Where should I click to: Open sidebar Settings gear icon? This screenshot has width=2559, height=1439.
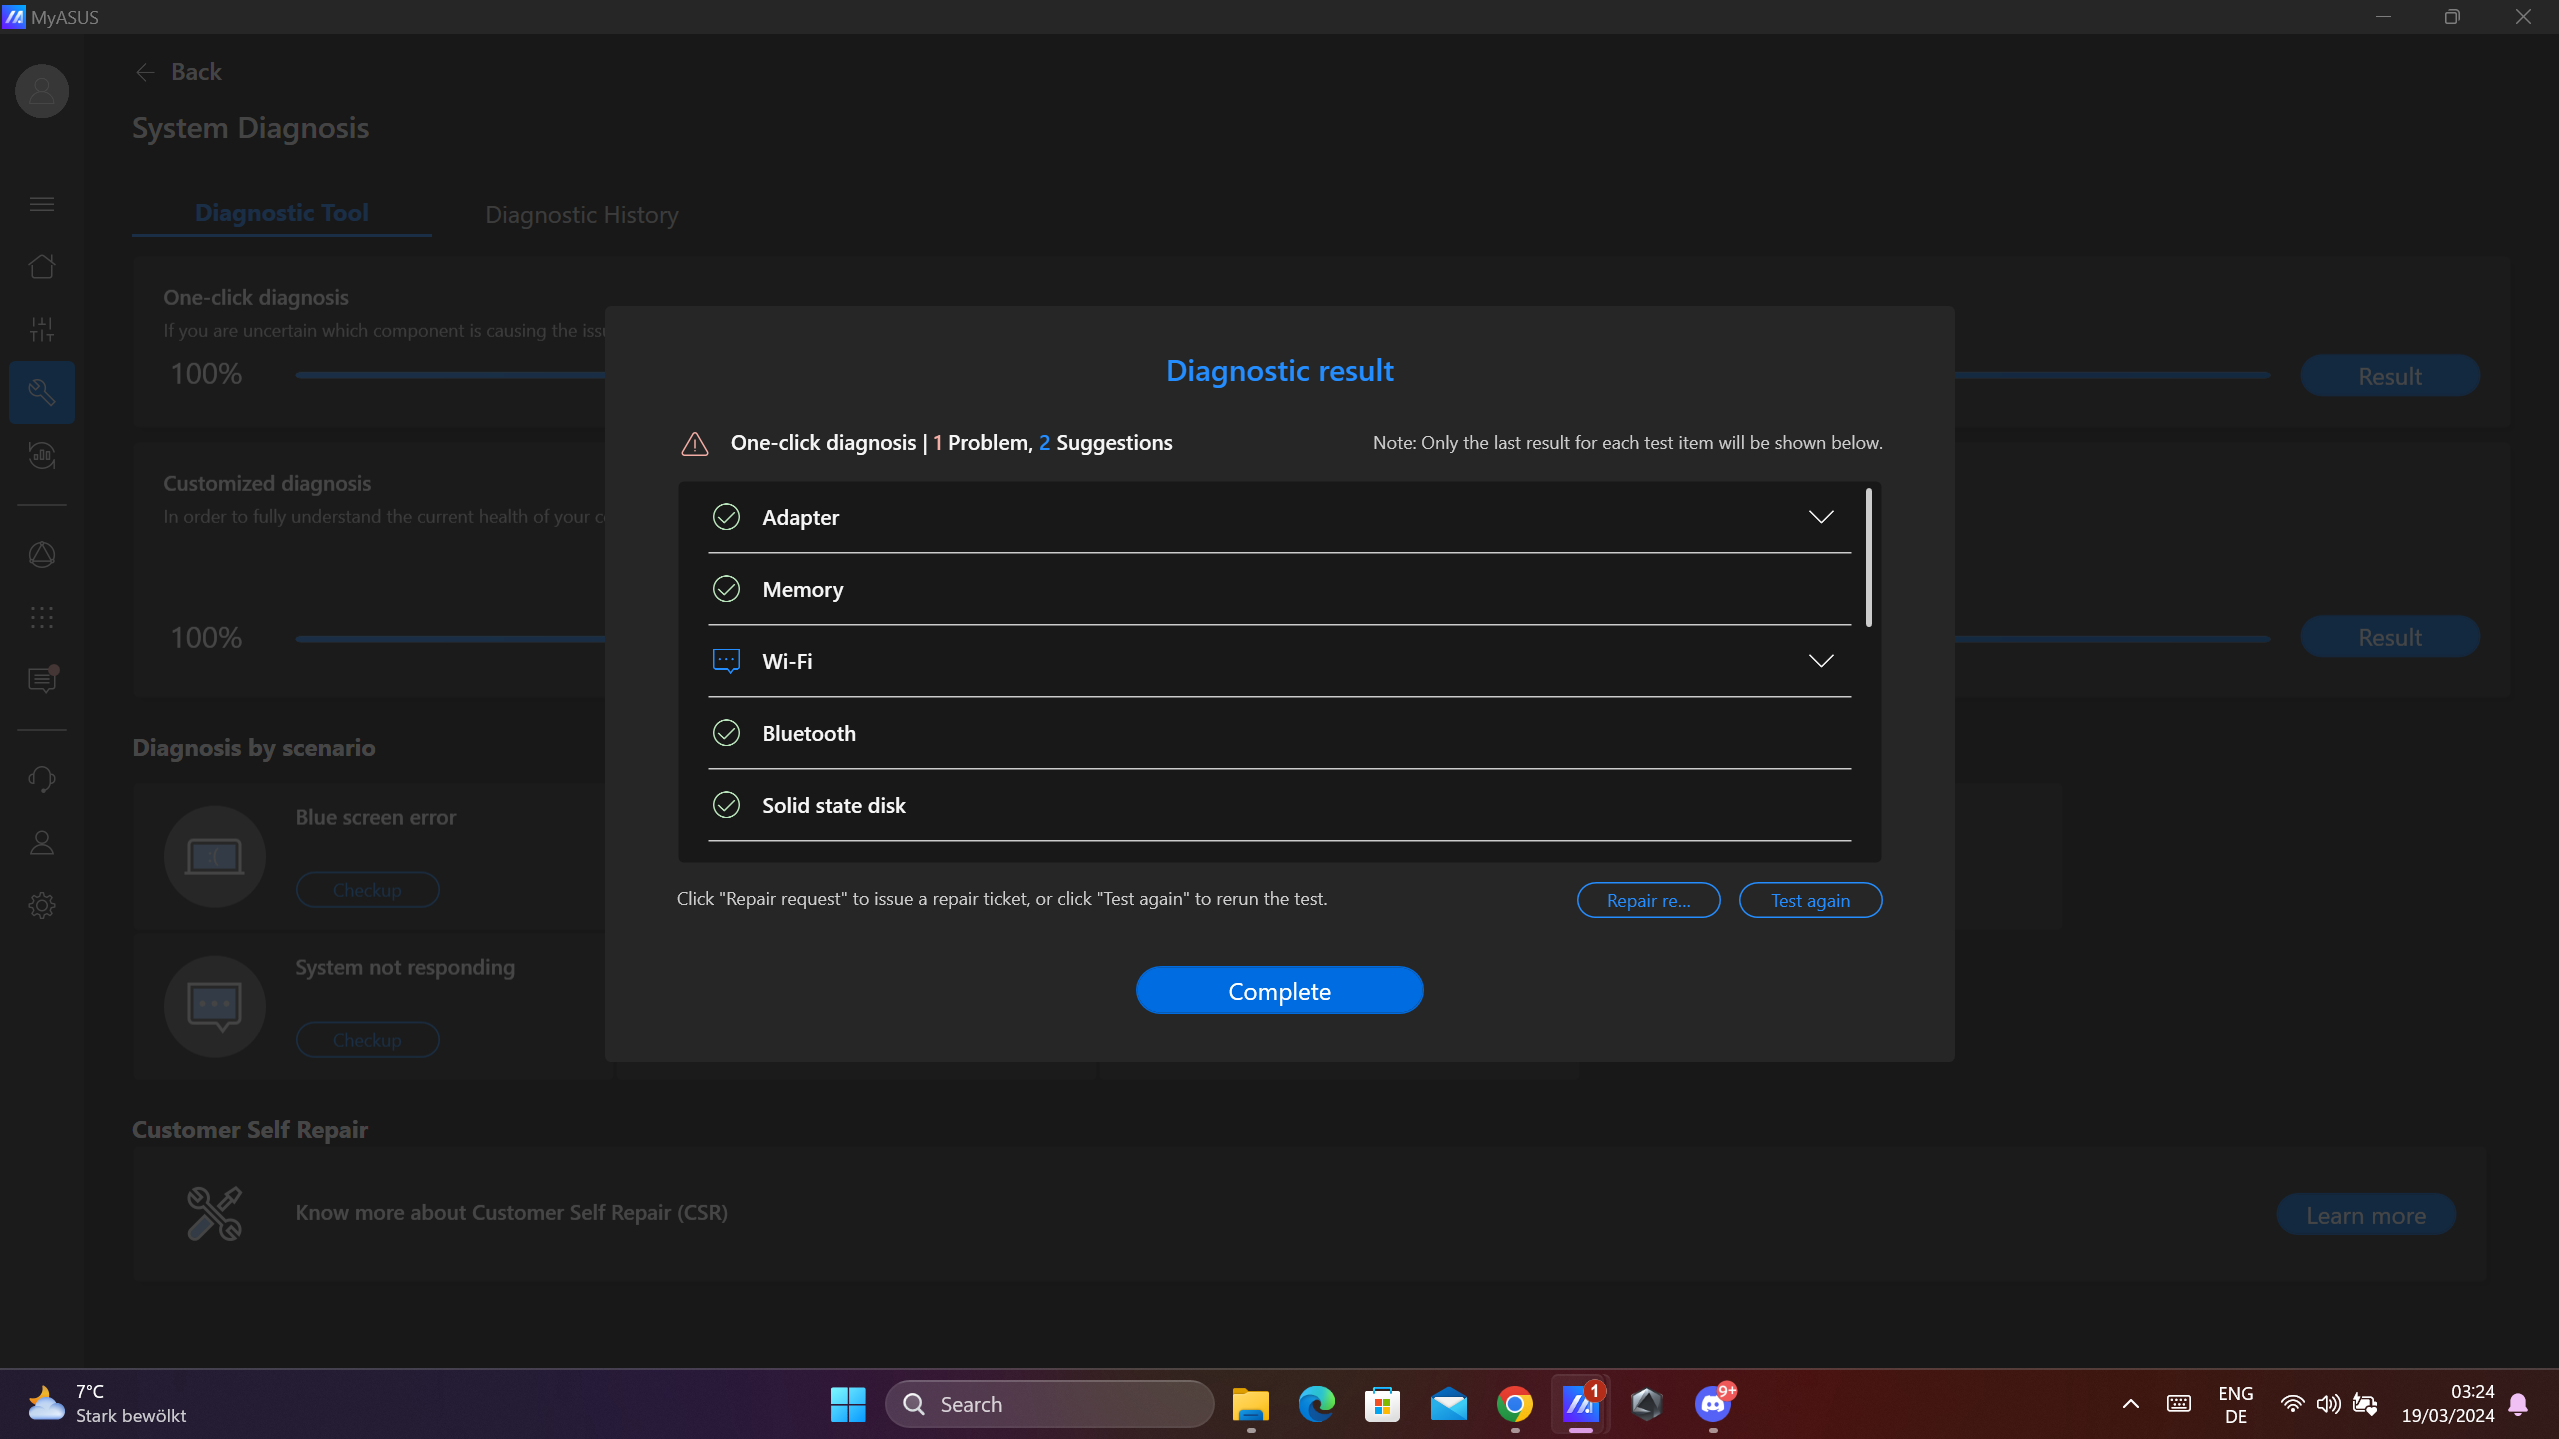[42, 905]
